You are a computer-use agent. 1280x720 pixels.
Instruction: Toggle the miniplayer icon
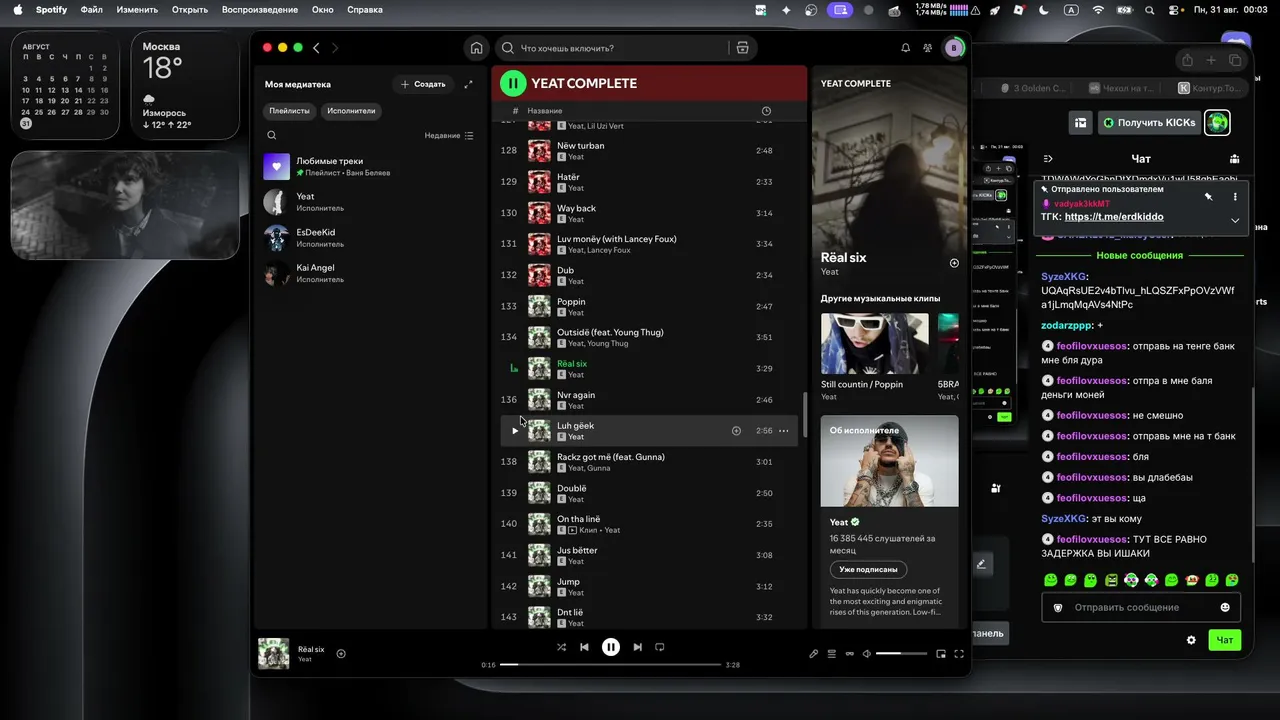pyautogui.click(x=941, y=654)
